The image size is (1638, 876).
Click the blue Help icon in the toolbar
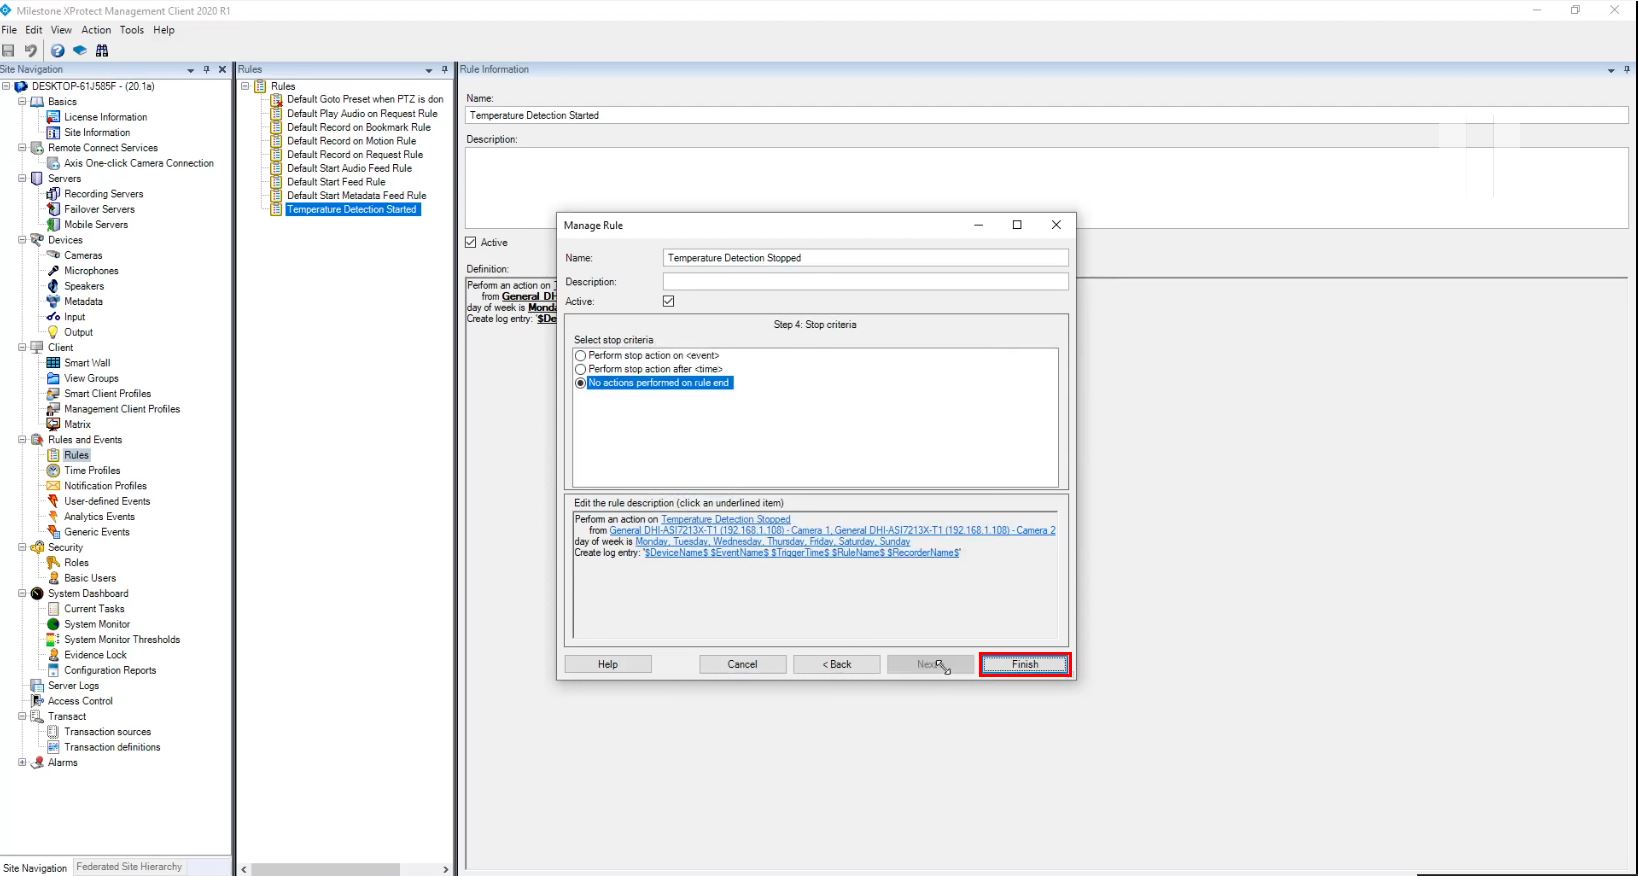(57, 51)
